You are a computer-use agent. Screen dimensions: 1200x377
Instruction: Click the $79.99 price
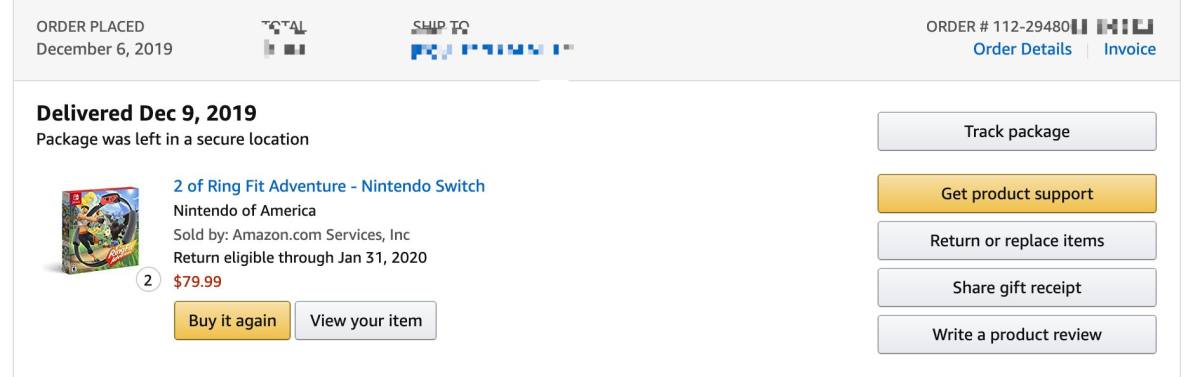pos(198,281)
